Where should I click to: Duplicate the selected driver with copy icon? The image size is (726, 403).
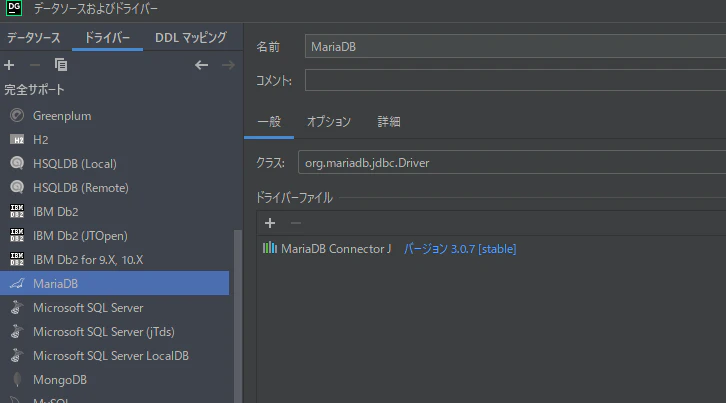61,65
